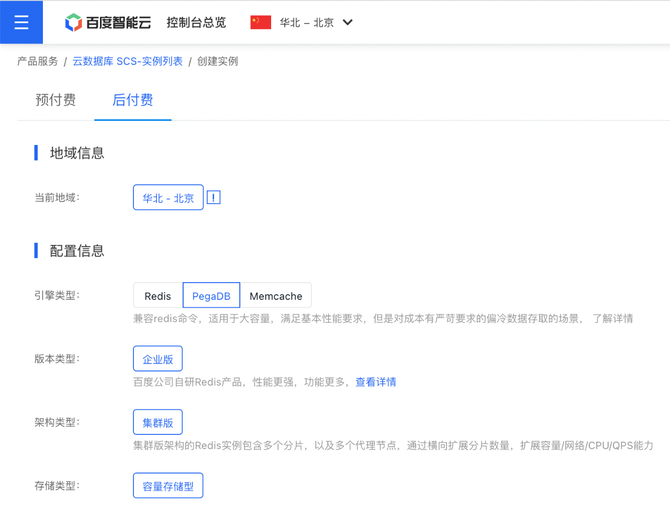Open the 华北 – 北京 region selector in header
Image resolution: width=670 pixels, height=505 pixels.
pyautogui.click(x=306, y=22)
